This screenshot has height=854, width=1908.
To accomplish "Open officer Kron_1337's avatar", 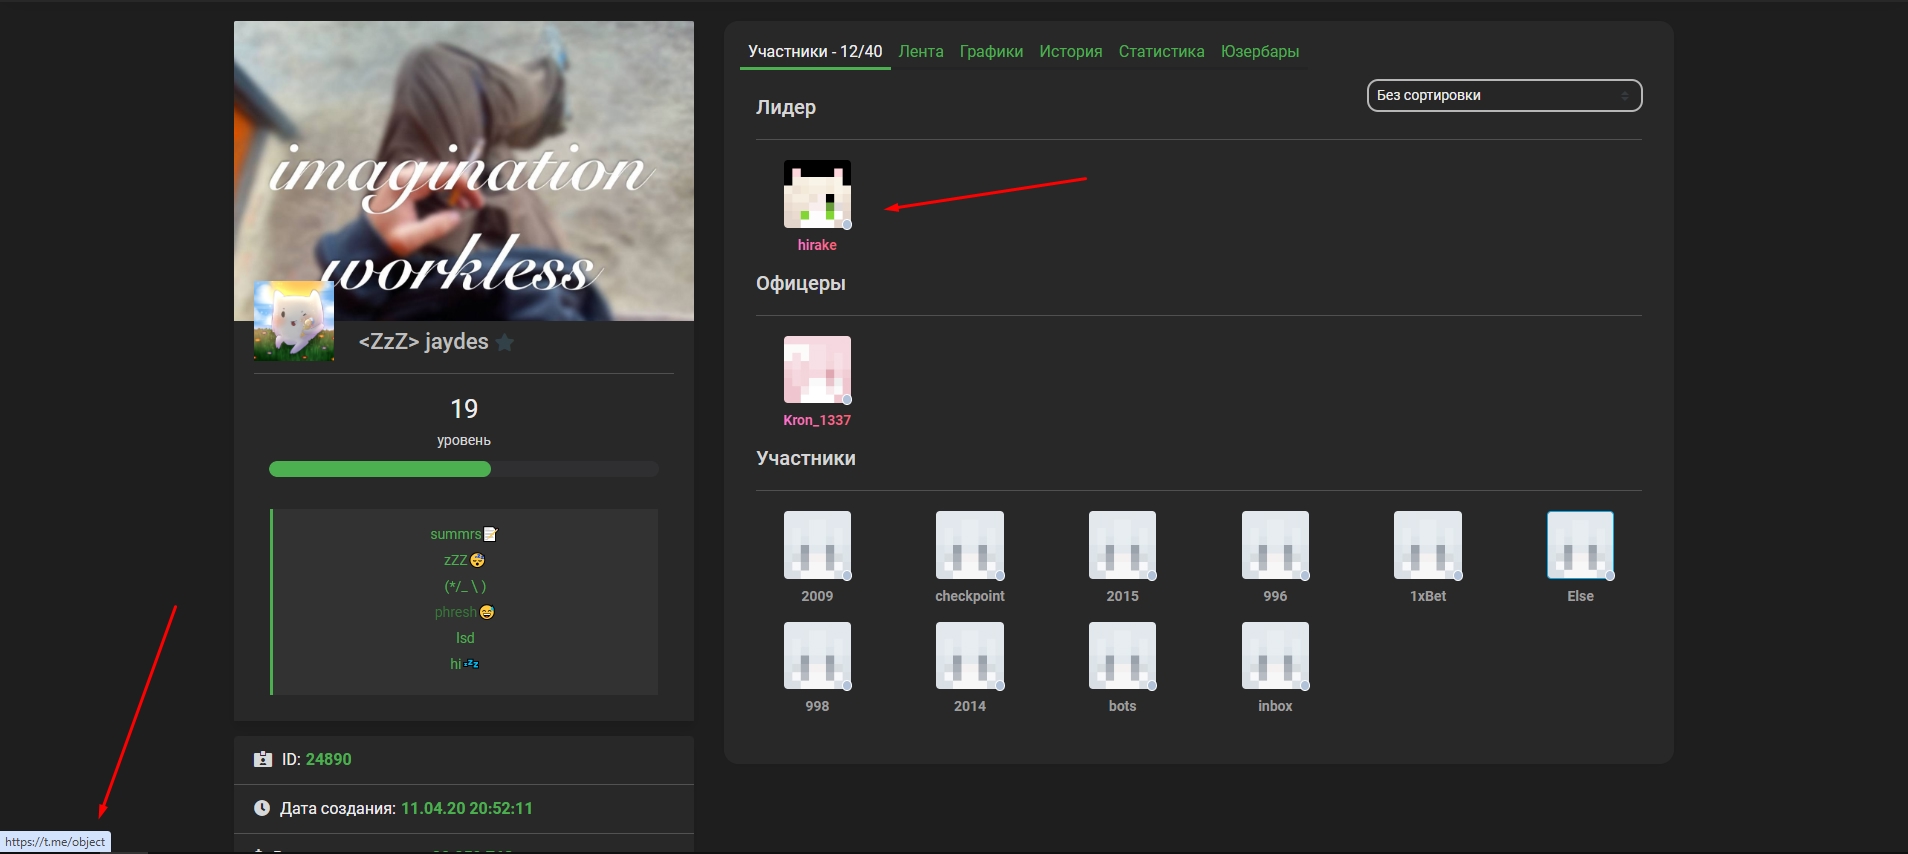I will [817, 370].
